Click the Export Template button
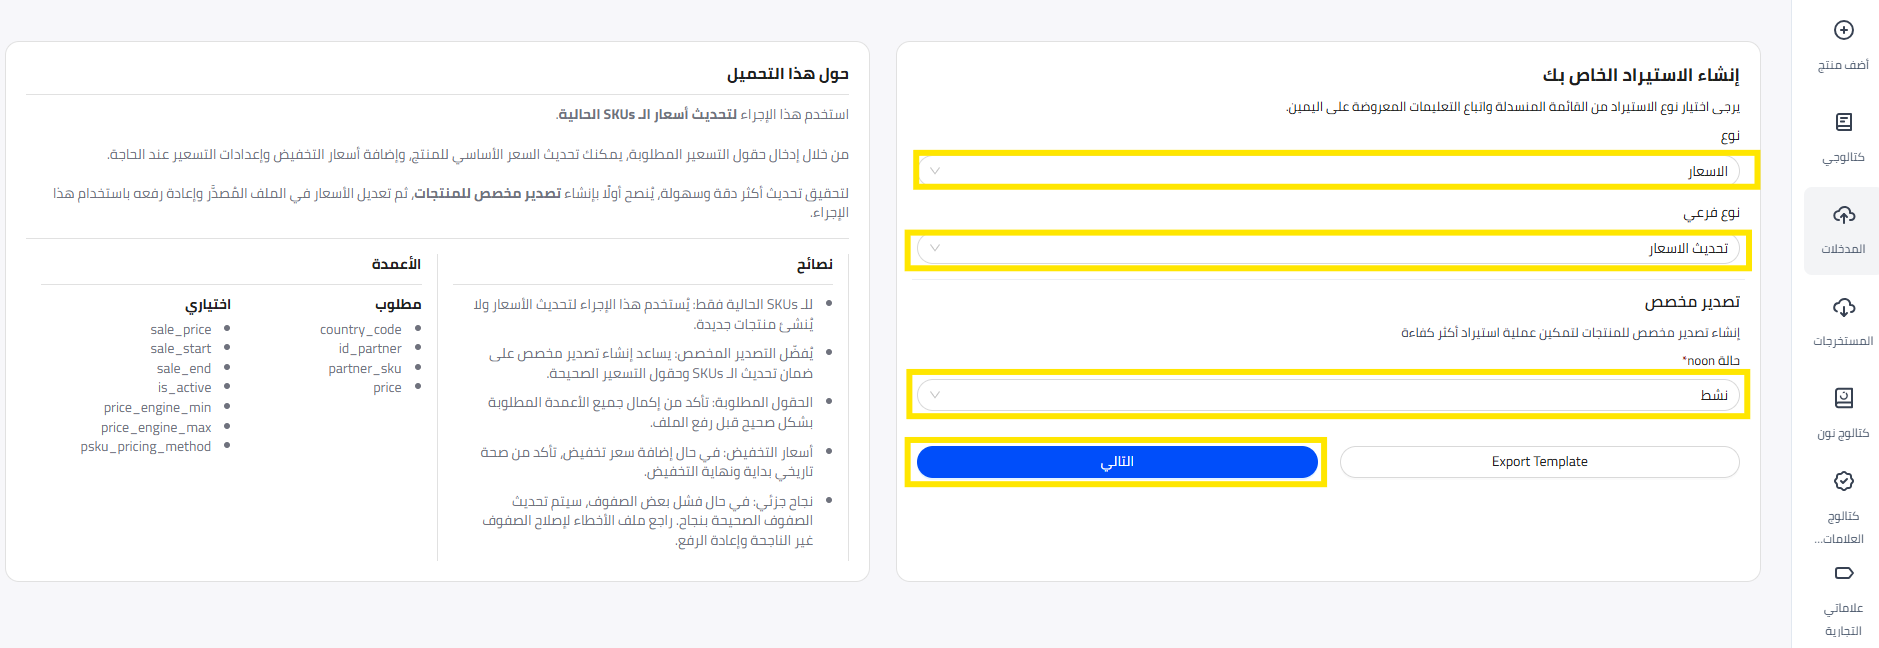This screenshot has height=648, width=1879. tap(1539, 462)
